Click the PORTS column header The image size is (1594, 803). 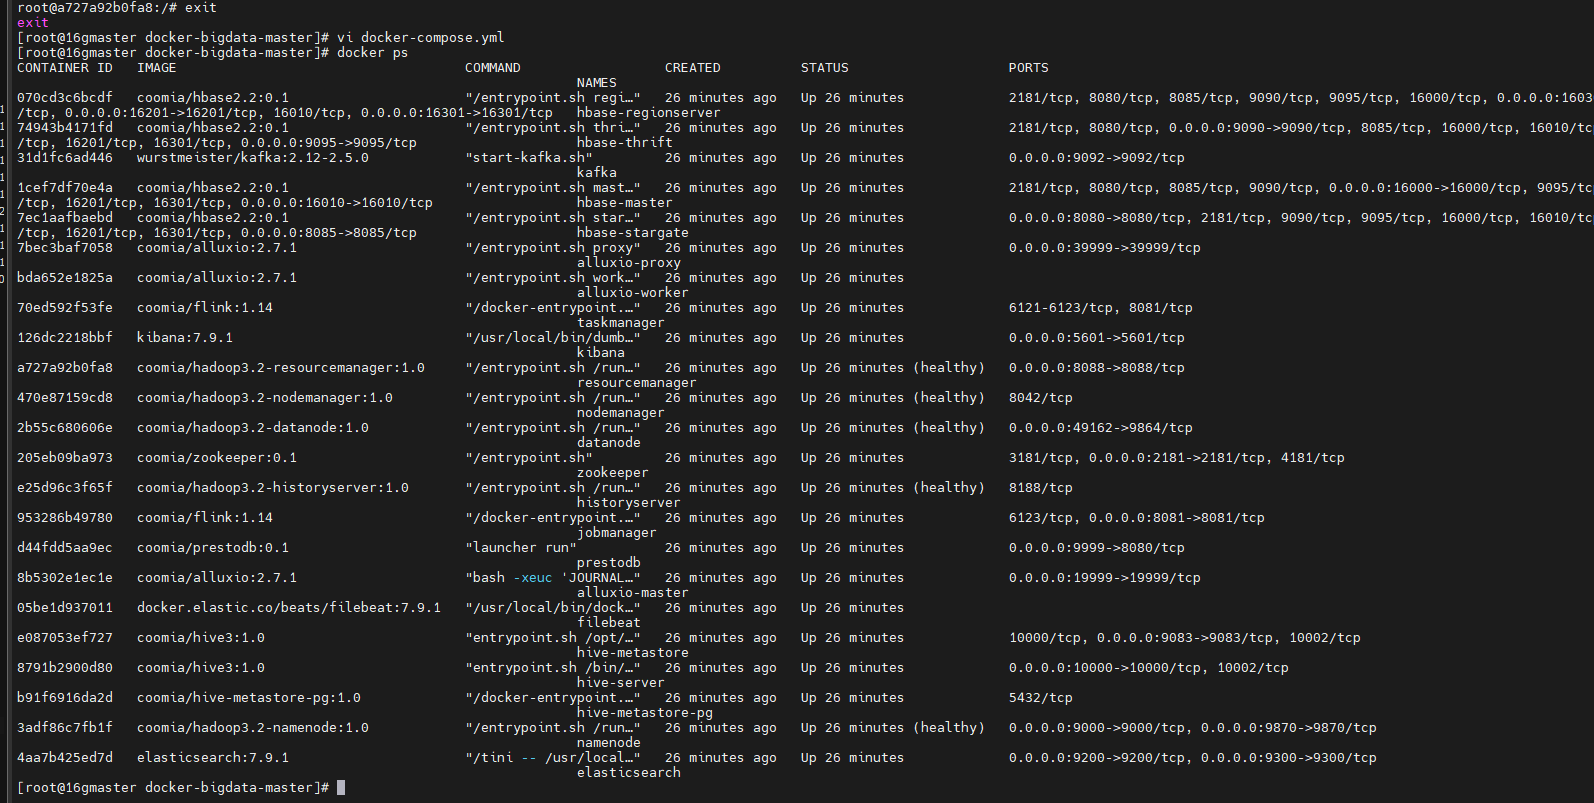point(1028,68)
